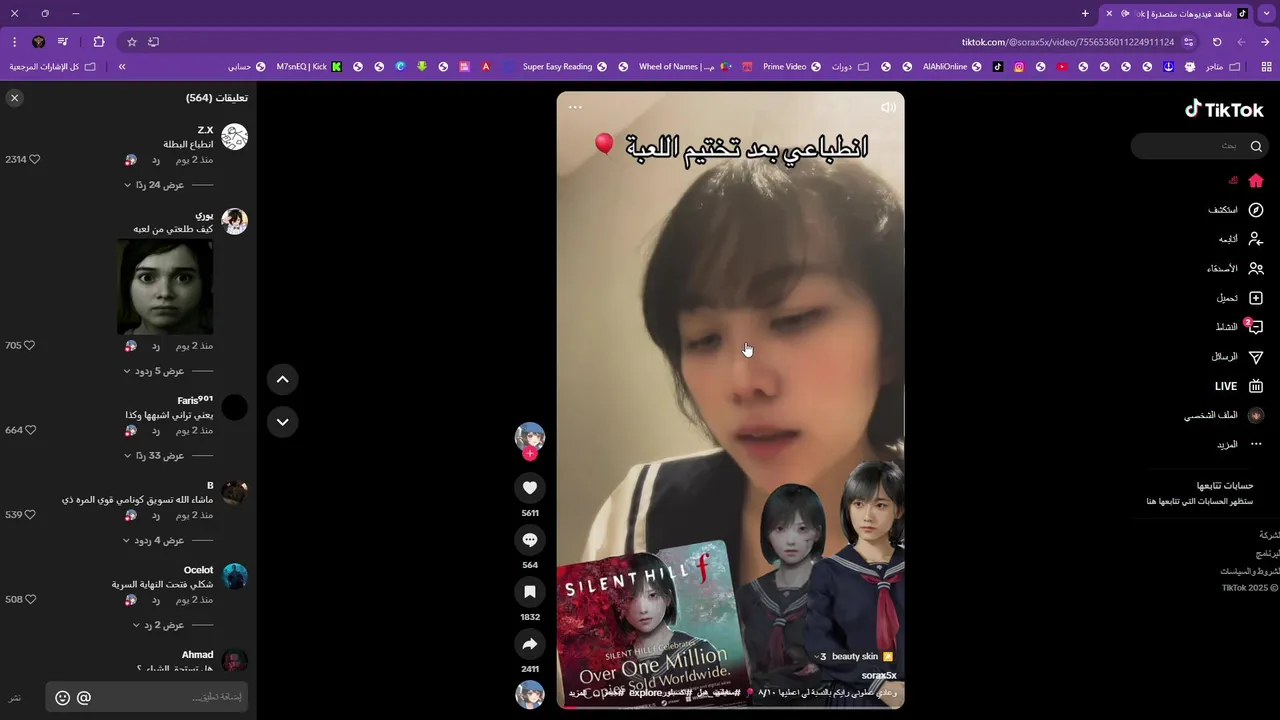This screenshot has height=720, width=1280.
Task: Open the LIVE section
Action: pyautogui.click(x=1238, y=386)
